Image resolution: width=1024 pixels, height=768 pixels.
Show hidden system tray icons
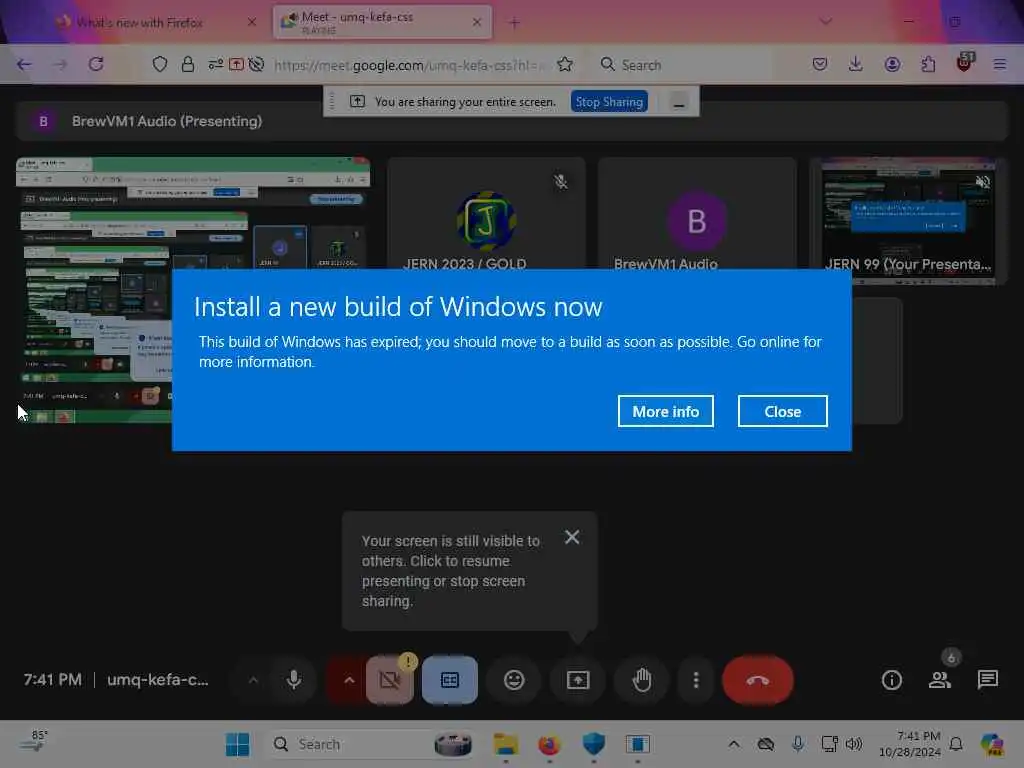(734, 744)
